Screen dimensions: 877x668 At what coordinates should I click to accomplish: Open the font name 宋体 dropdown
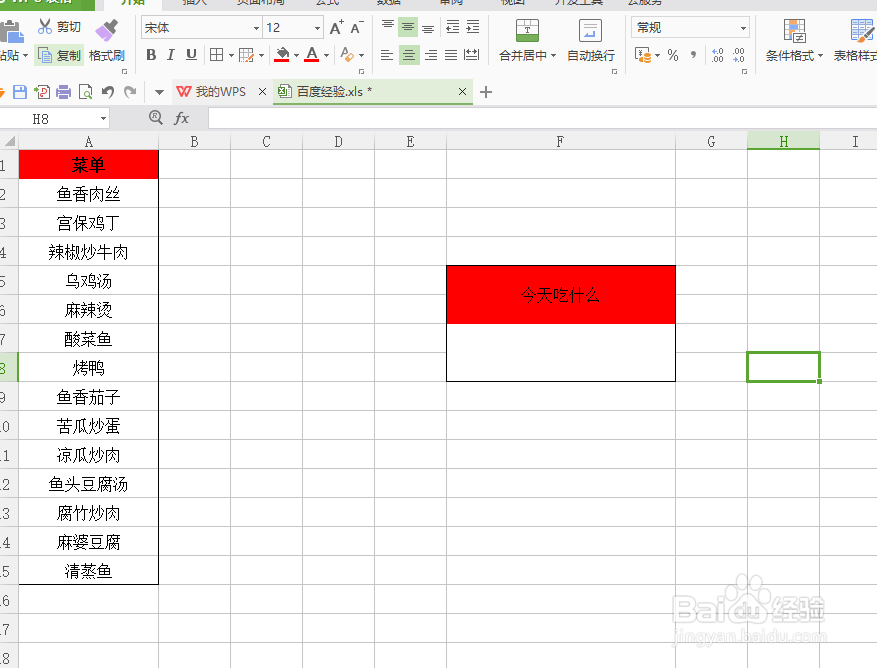coord(256,27)
